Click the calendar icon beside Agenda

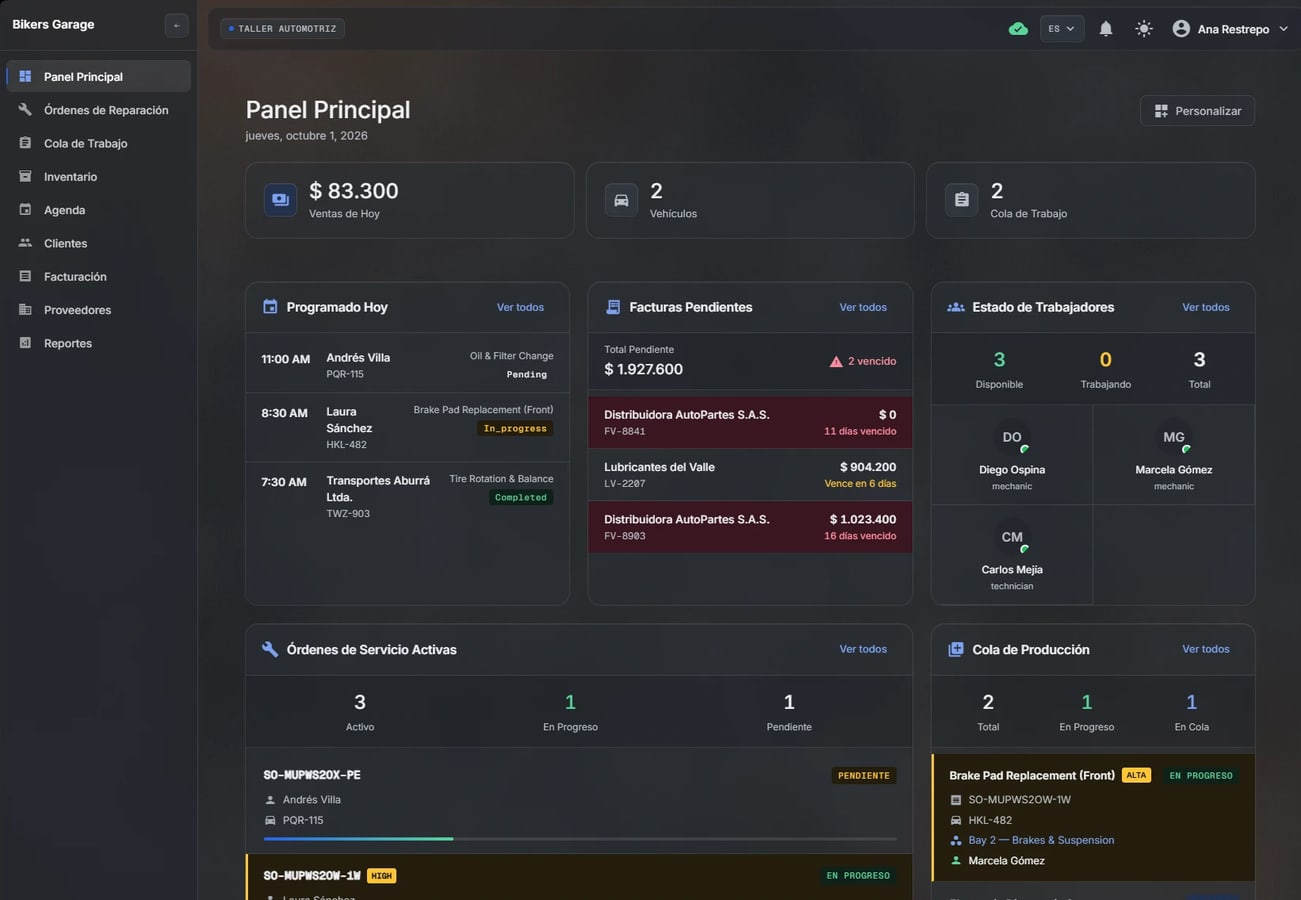click(25, 210)
